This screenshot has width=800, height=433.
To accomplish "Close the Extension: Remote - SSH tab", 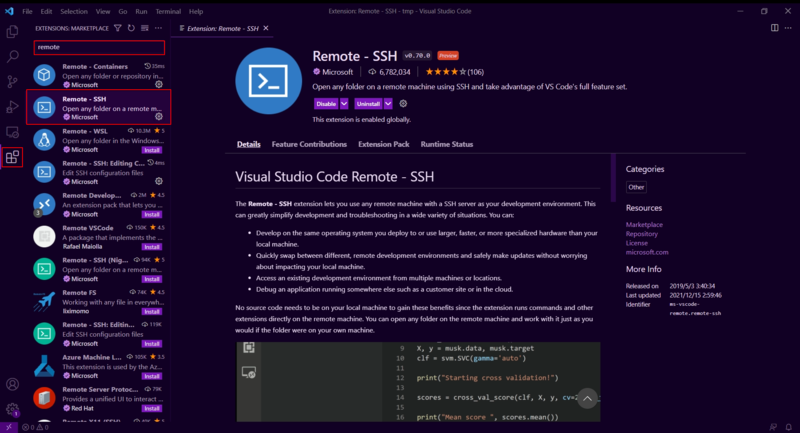I will (266, 29).
